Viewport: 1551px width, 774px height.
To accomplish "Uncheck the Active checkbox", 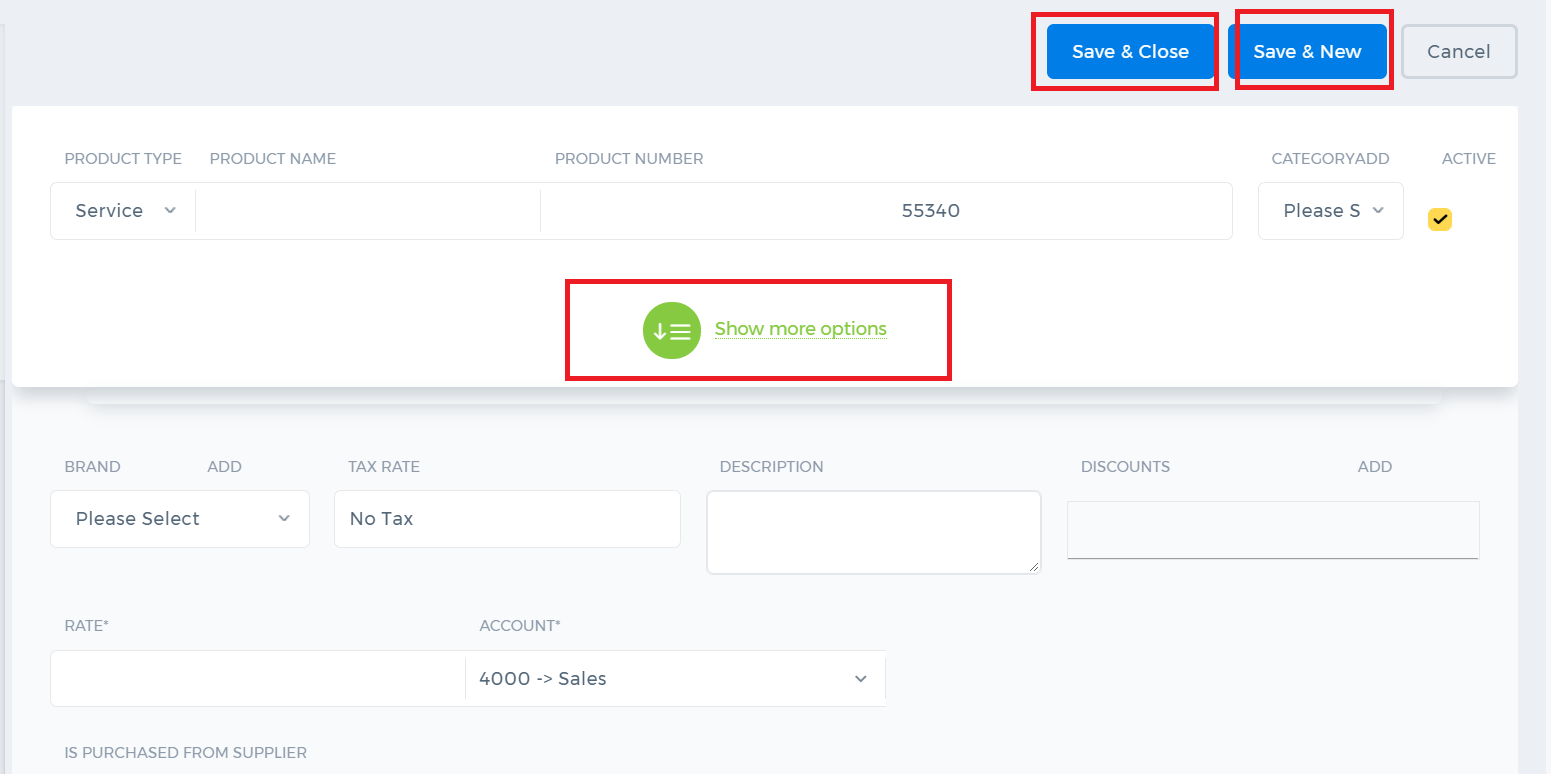I will 1440,219.
